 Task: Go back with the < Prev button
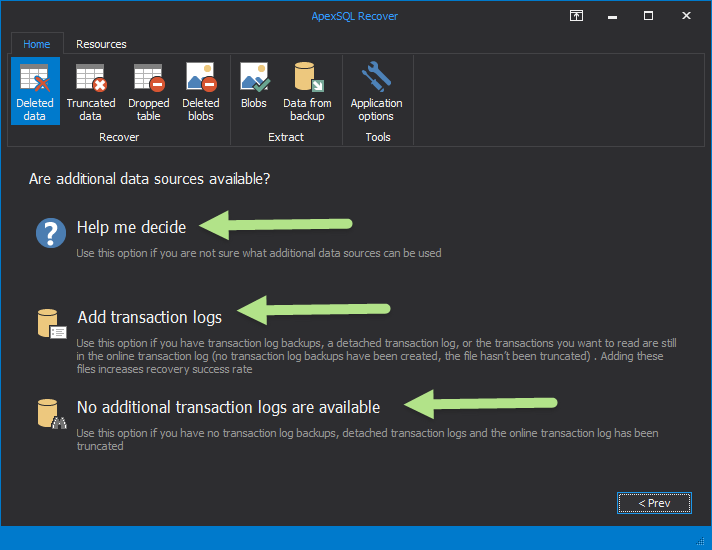[x=654, y=503]
